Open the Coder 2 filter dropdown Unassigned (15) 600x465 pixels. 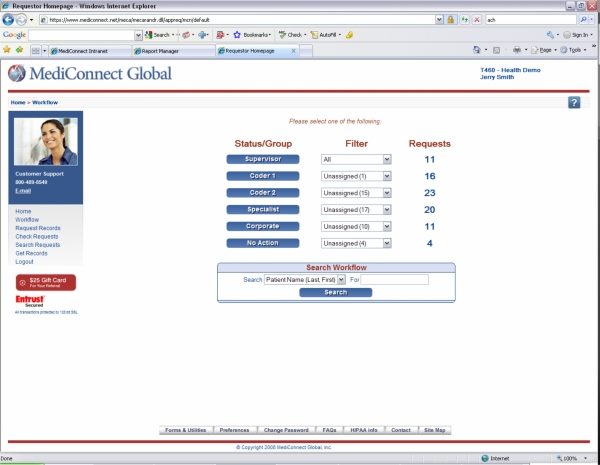pos(356,193)
